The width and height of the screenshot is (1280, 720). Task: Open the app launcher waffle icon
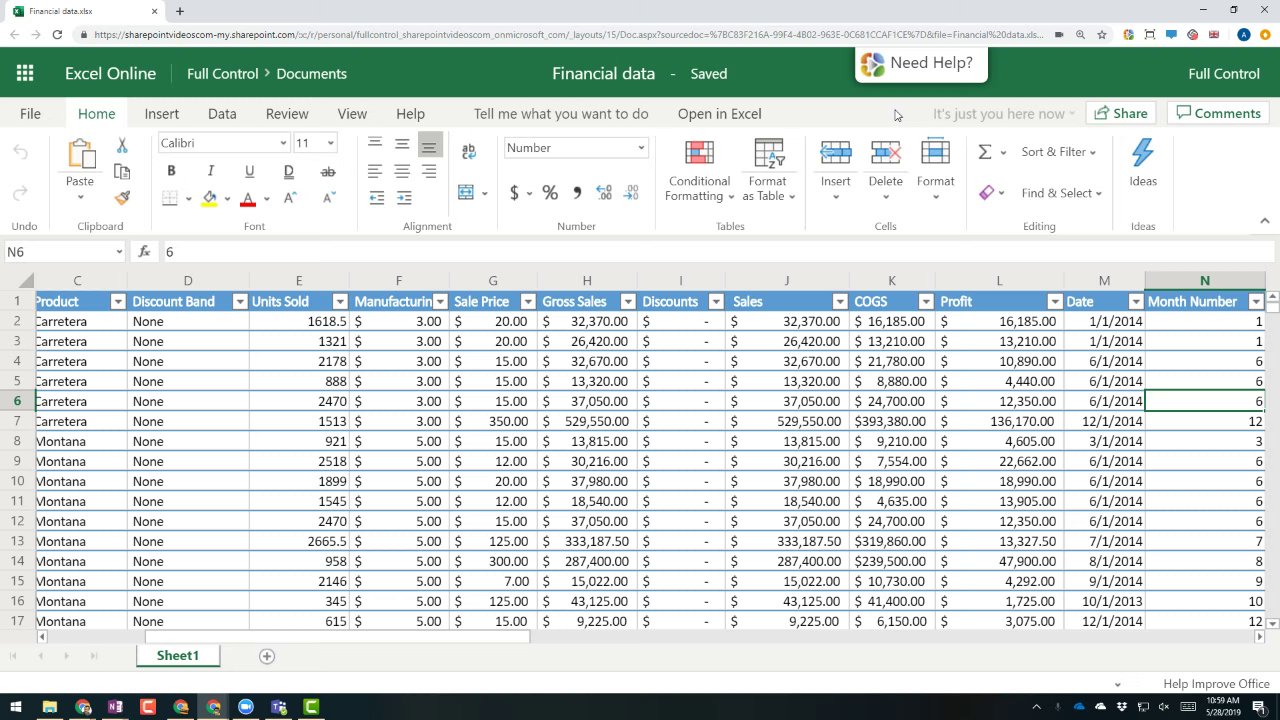pyautogui.click(x=25, y=73)
